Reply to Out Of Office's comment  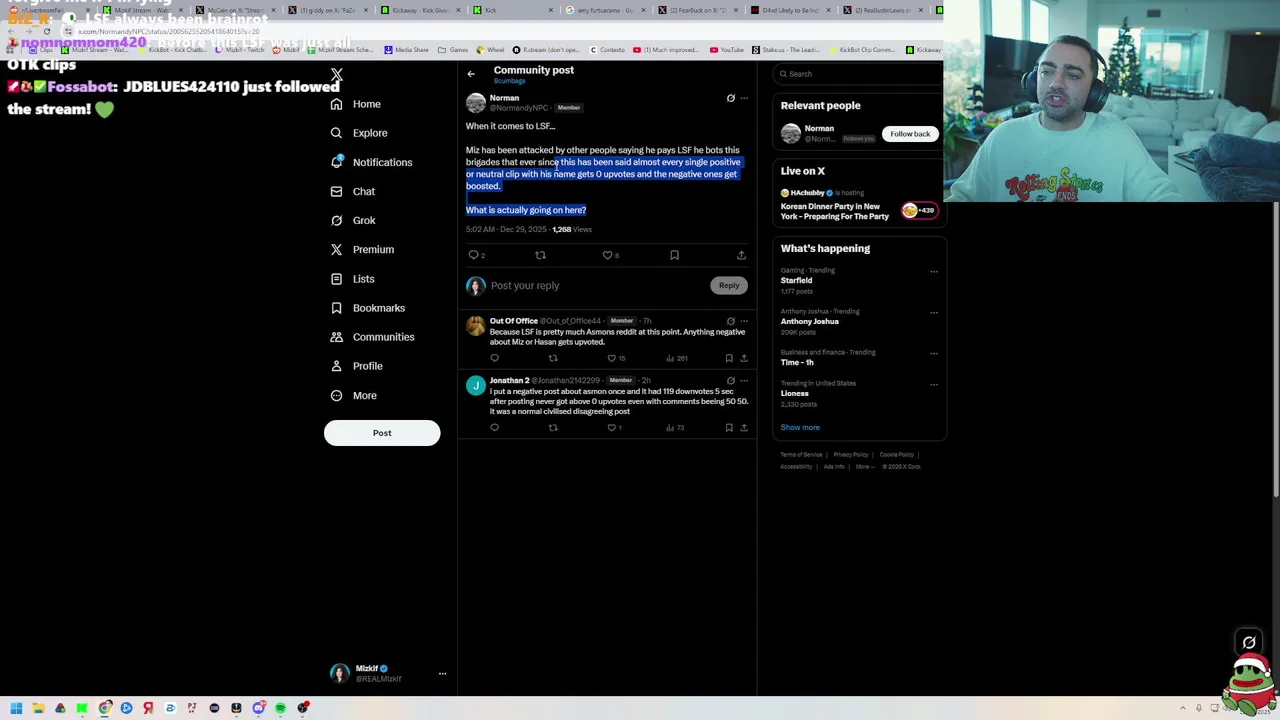[x=494, y=358]
